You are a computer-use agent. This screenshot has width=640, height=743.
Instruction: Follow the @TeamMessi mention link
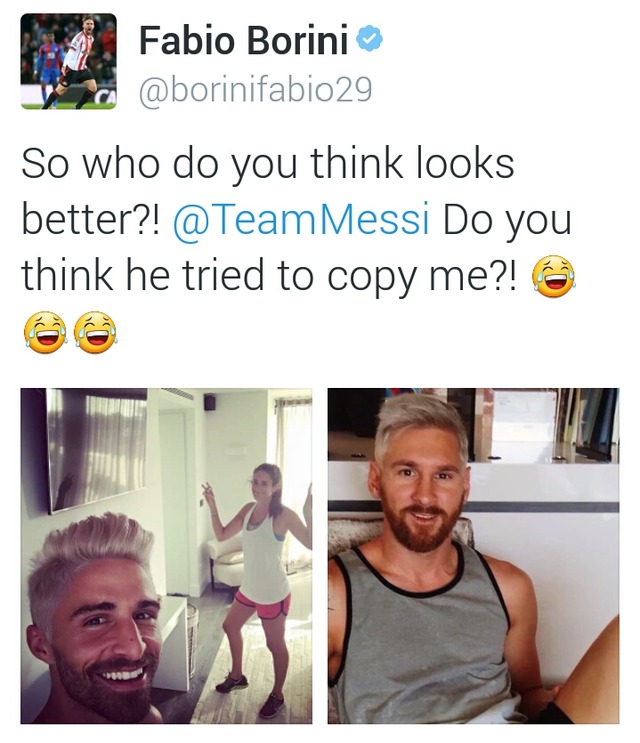[x=301, y=219]
